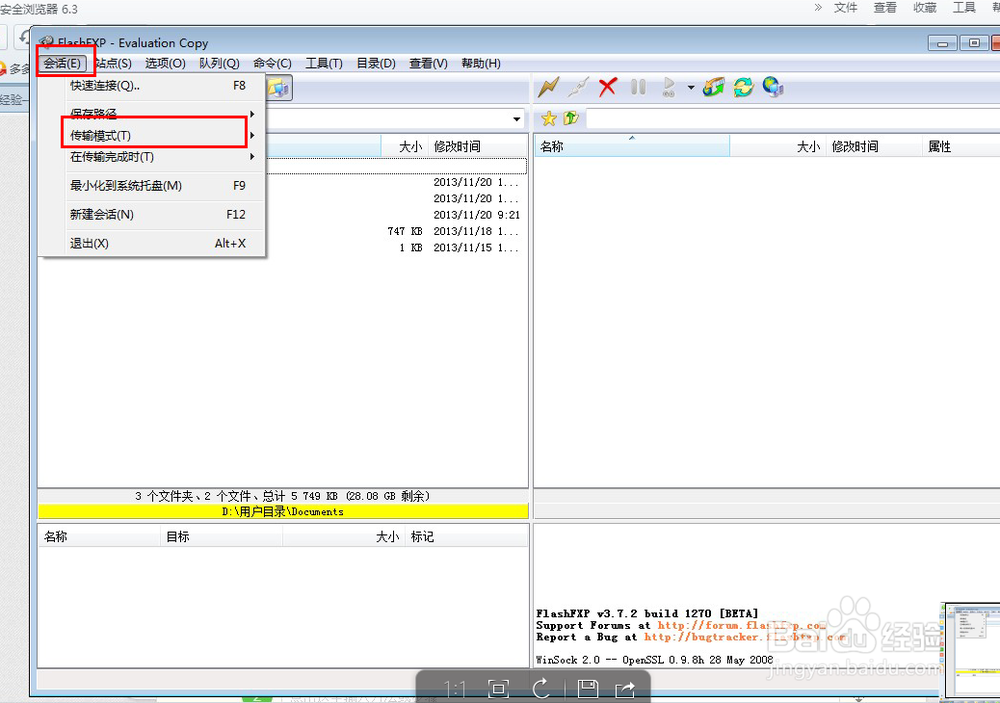
Task: Click the browser » overflow chevron
Action: 818,8
